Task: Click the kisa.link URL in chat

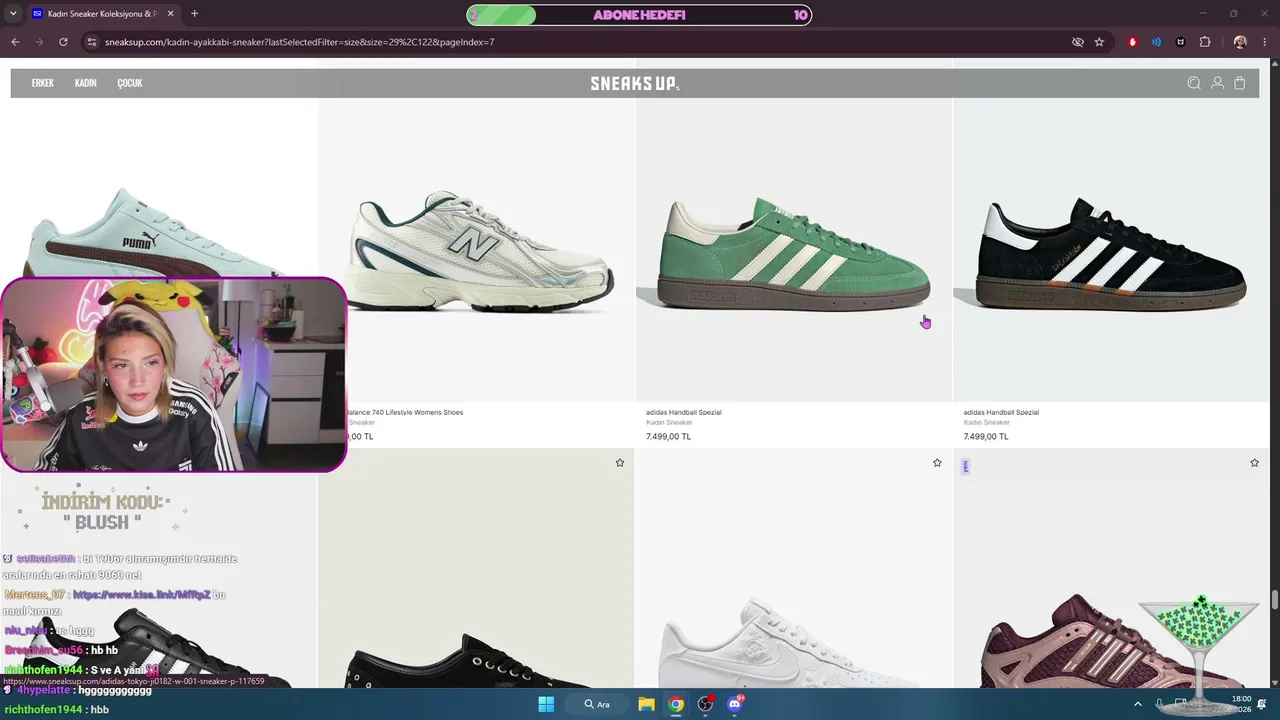Action: [x=142, y=595]
